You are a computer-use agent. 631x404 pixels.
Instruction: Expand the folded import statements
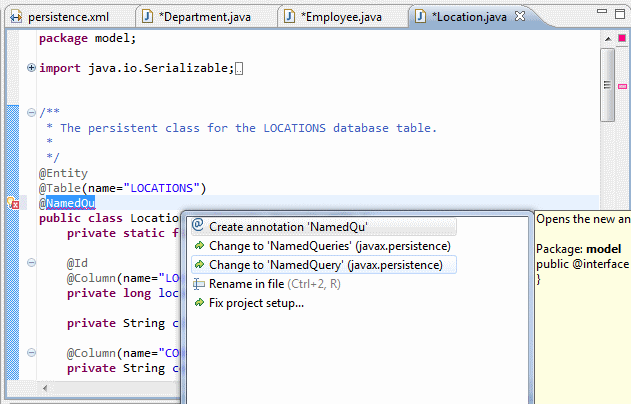31,68
